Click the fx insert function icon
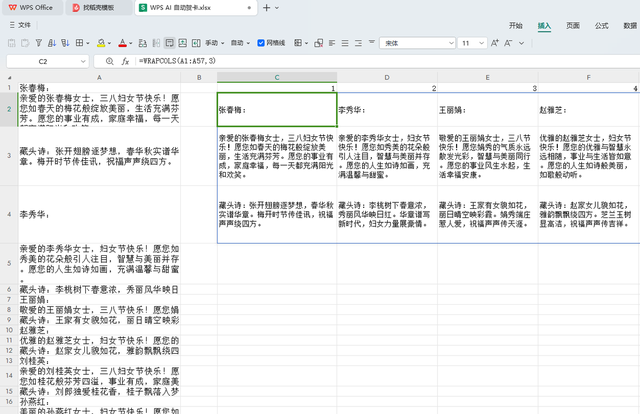The image size is (640, 414). point(125,61)
